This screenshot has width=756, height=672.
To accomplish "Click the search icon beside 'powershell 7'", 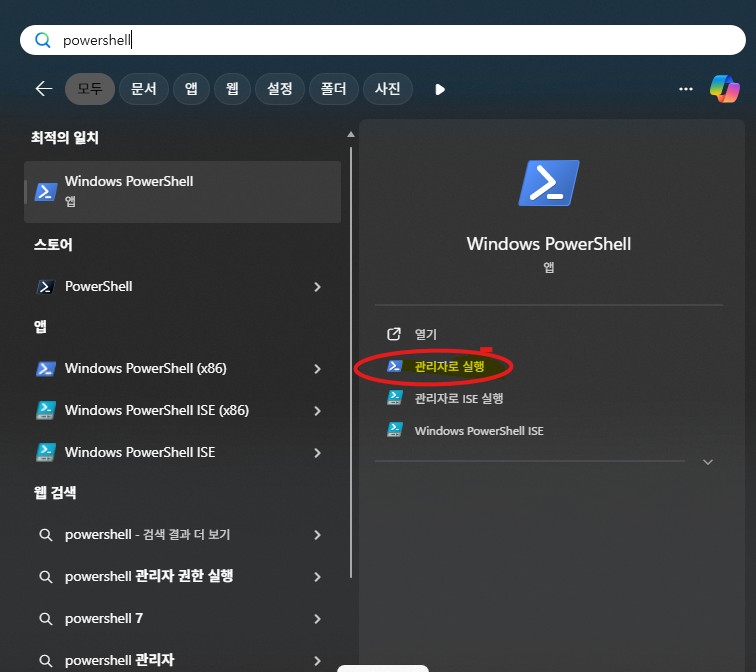I will tap(46, 618).
